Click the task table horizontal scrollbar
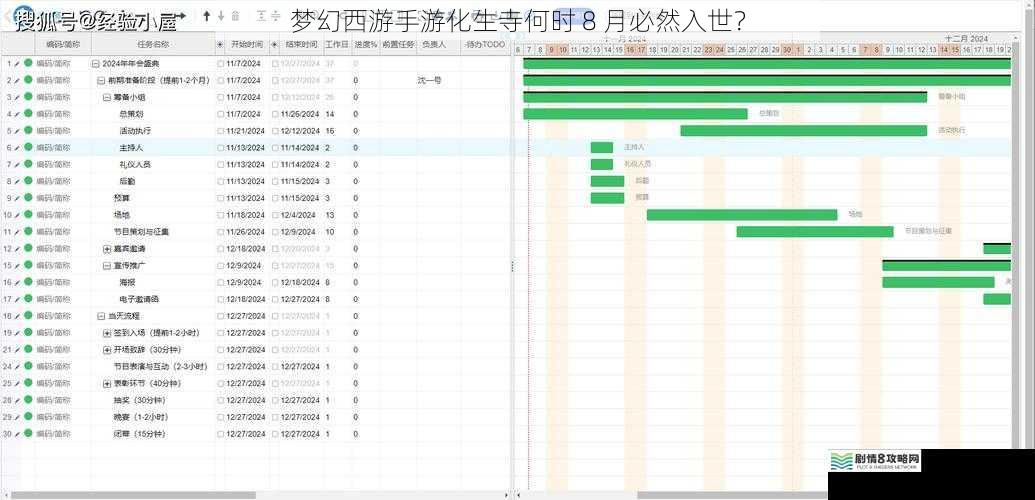 click(132, 495)
